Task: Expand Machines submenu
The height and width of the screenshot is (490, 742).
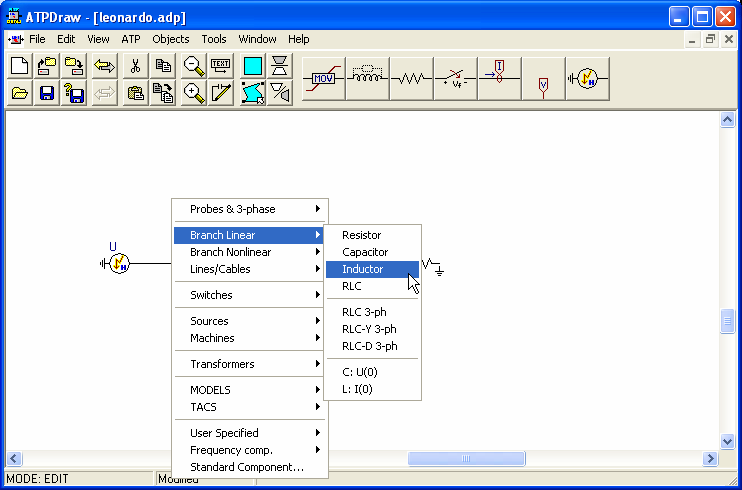Action: [x=249, y=339]
